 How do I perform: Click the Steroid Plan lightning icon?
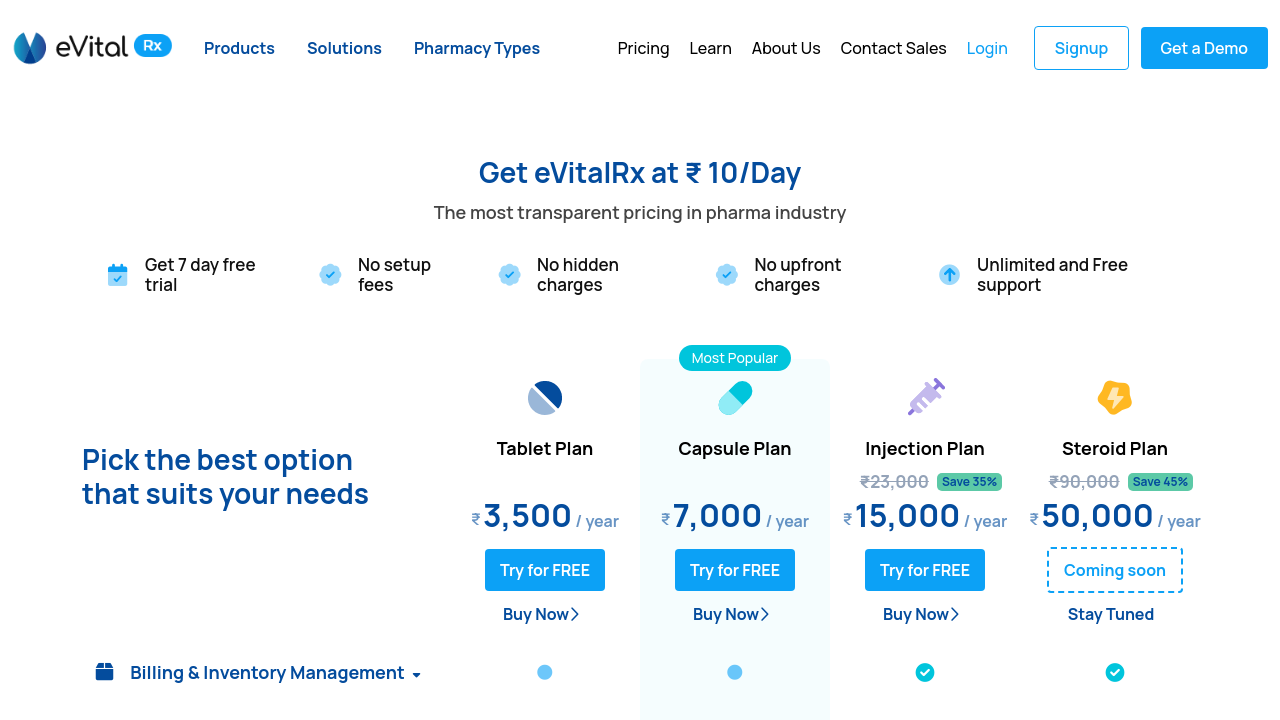coord(1114,397)
